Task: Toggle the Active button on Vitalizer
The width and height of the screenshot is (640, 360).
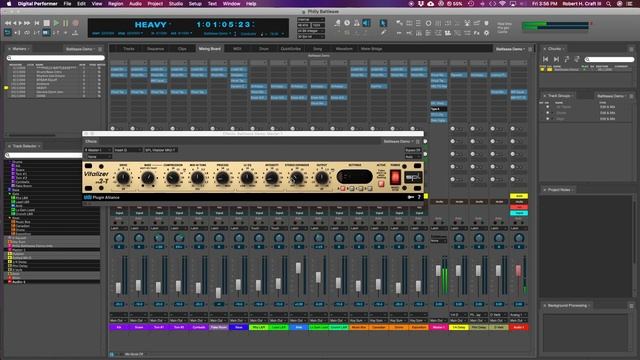Action: point(381,184)
